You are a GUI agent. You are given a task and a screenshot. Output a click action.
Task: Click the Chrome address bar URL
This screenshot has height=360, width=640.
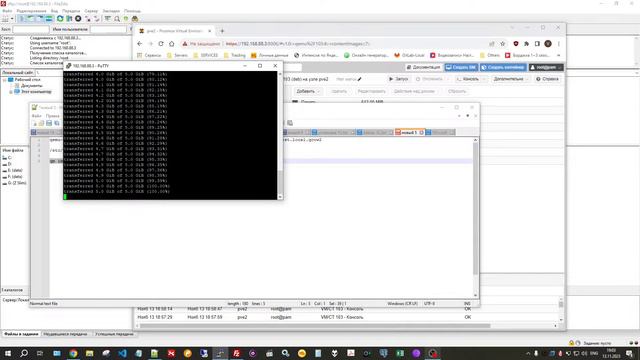(298, 44)
